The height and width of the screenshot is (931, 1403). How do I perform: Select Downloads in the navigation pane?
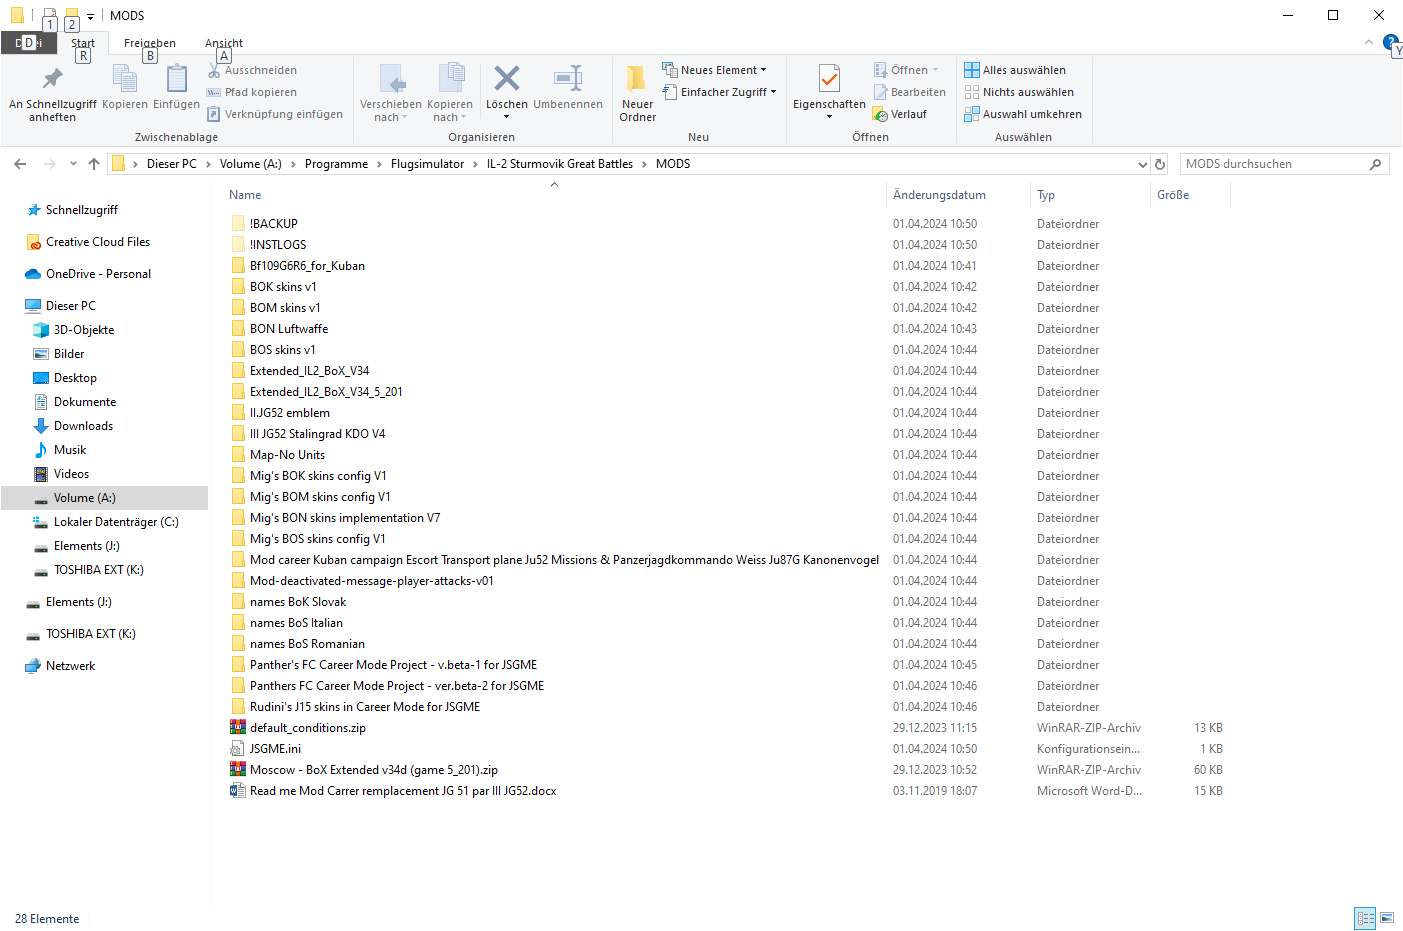coord(83,426)
